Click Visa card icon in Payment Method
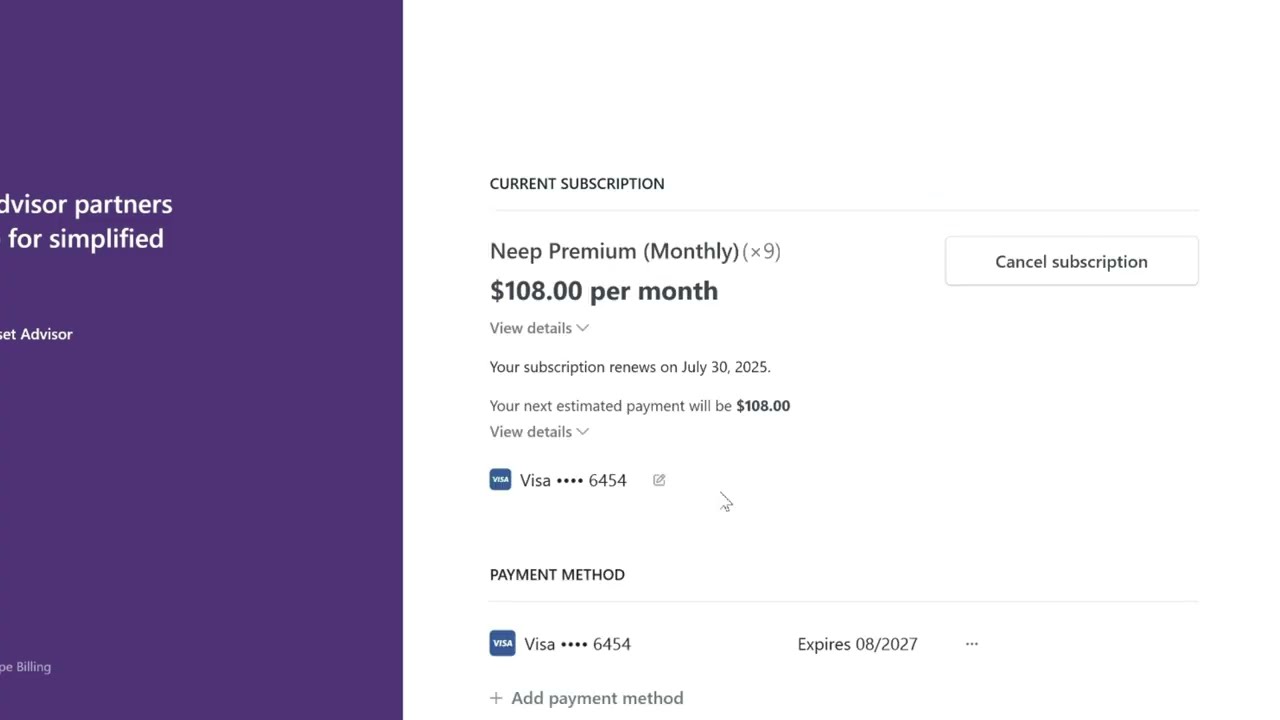The height and width of the screenshot is (720, 1280). (502, 643)
